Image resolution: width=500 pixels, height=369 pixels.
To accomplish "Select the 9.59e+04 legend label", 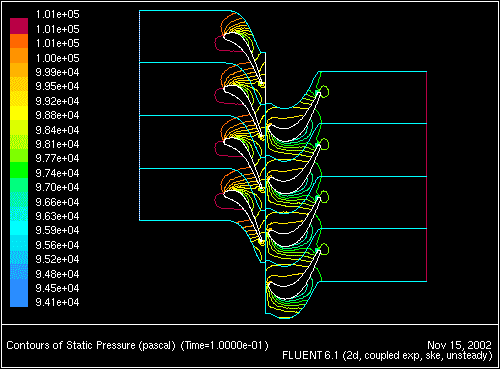I will pyautogui.click(x=57, y=230).
